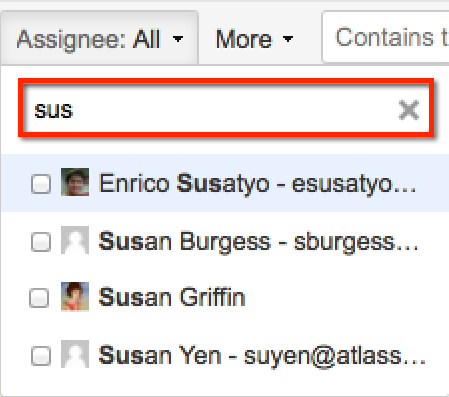Click Susan Burgess's default avatar icon
The height and width of the screenshot is (397, 449).
(75, 240)
